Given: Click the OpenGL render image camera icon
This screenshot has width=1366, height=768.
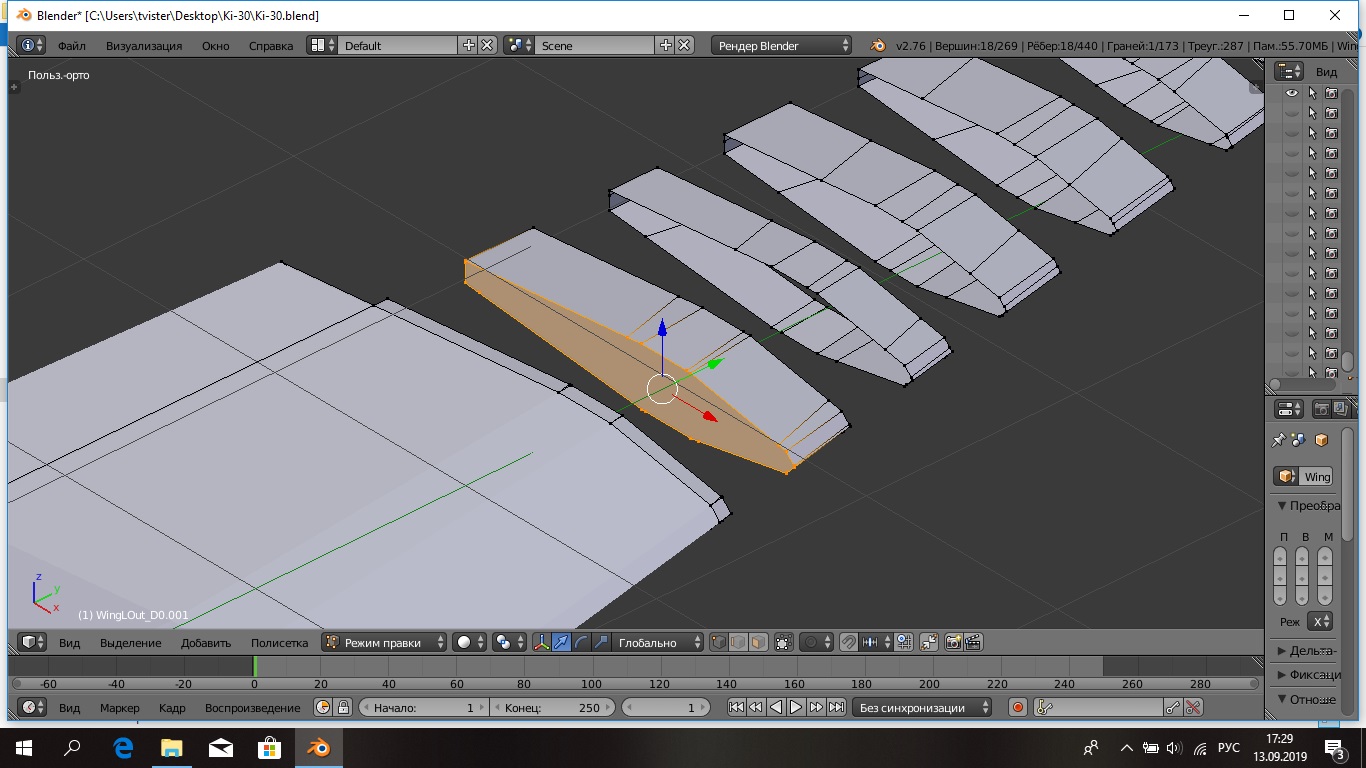Looking at the screenshot, I should click(952, 643).
